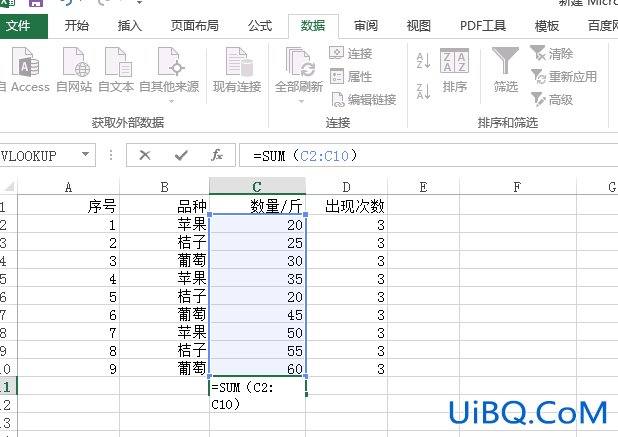Select the 数据 data tab
Screen dimensions: 618x437
[x=313, y=26]
